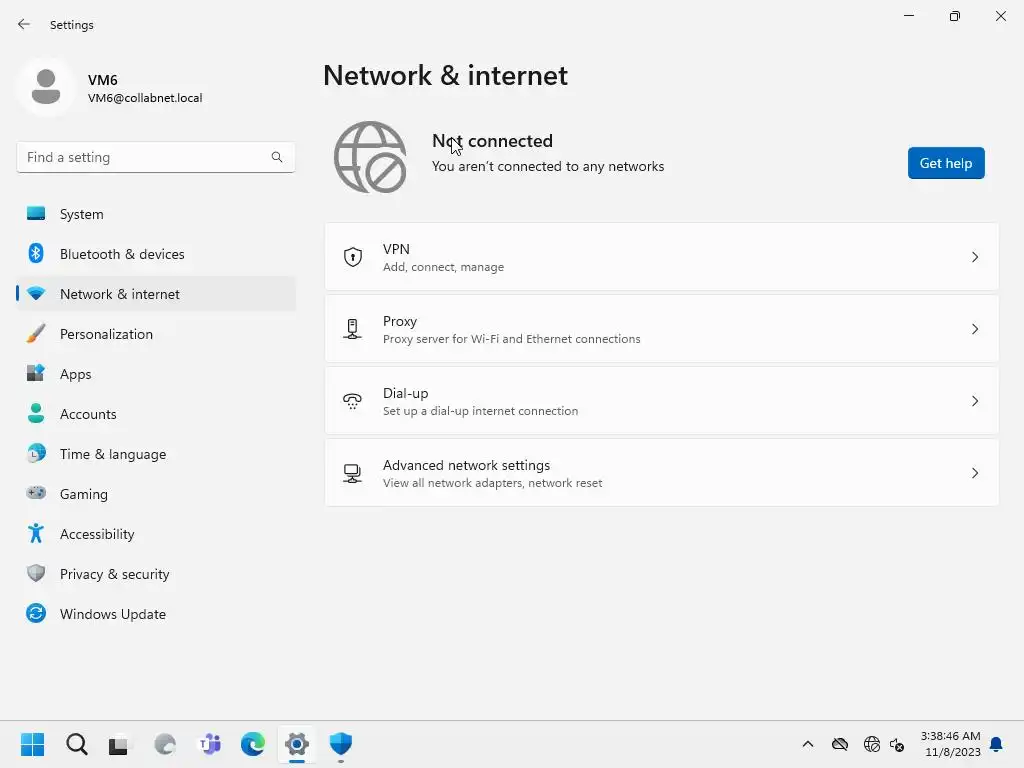1024x768 pixels.
Task: Click the muted volume tray icon
Action: [897, 744]
